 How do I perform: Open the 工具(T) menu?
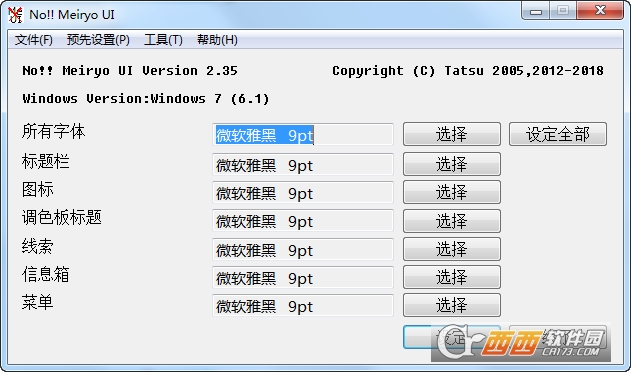click(x=163, y=40)
